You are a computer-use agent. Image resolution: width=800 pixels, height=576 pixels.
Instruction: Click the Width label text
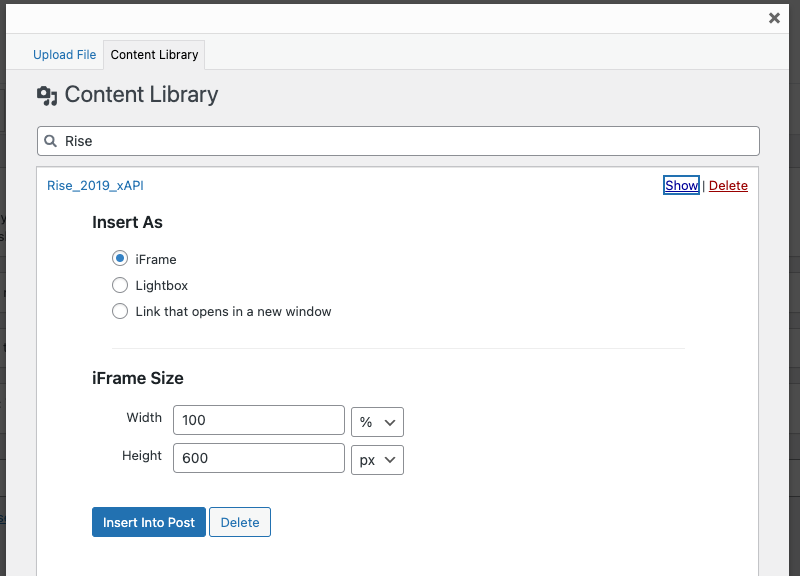point(144,418)
